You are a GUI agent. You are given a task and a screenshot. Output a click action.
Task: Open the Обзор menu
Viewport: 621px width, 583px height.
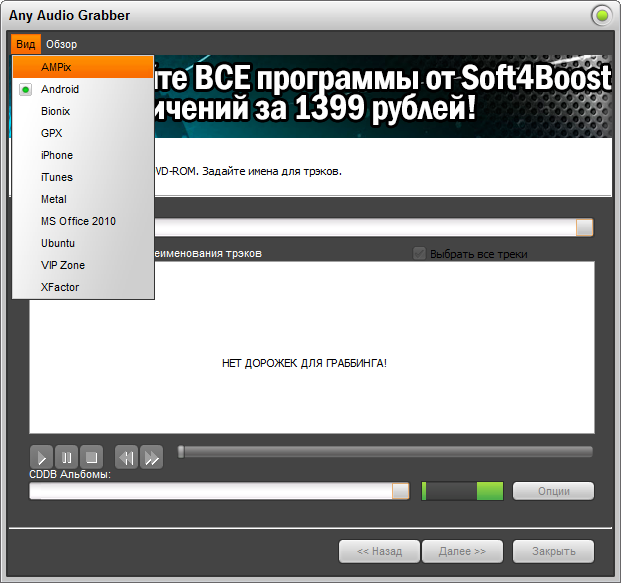coord(61,44)
